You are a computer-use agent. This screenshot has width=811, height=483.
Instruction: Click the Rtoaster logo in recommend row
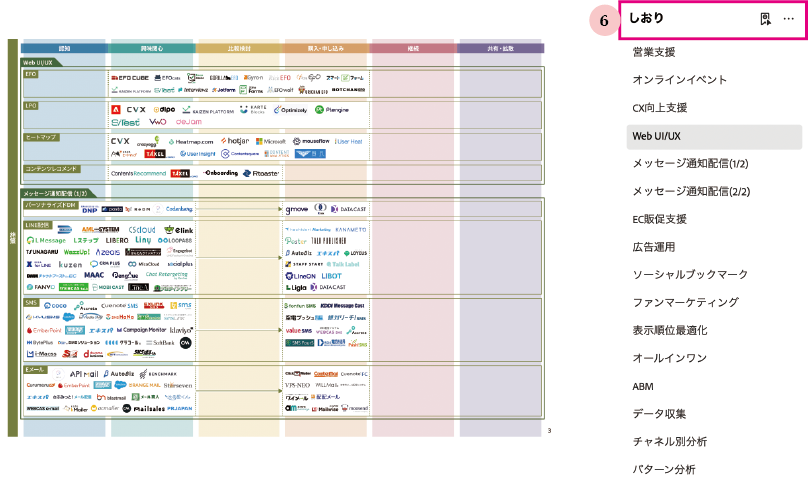[x=261, y=174]
